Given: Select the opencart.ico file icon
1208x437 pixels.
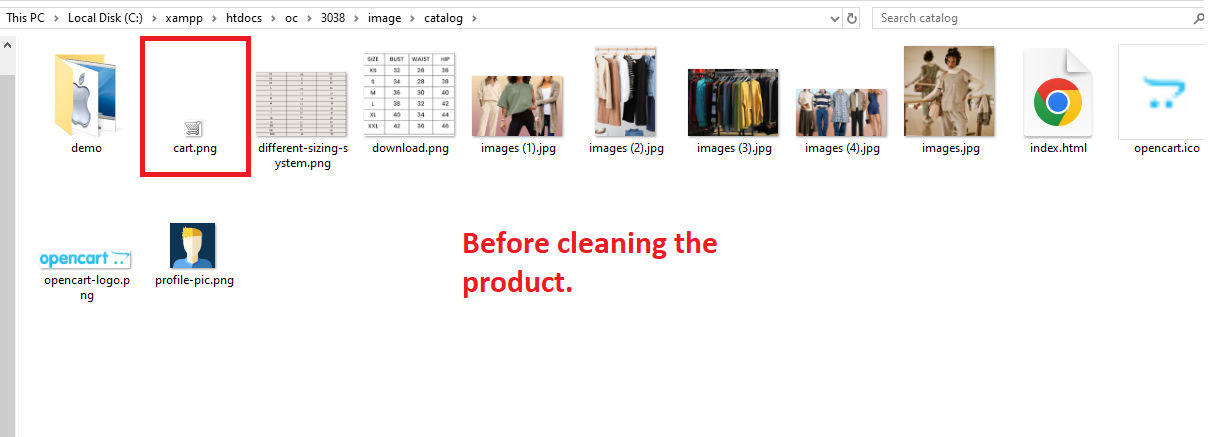Looking at the screenshot, I should 1161,92.
